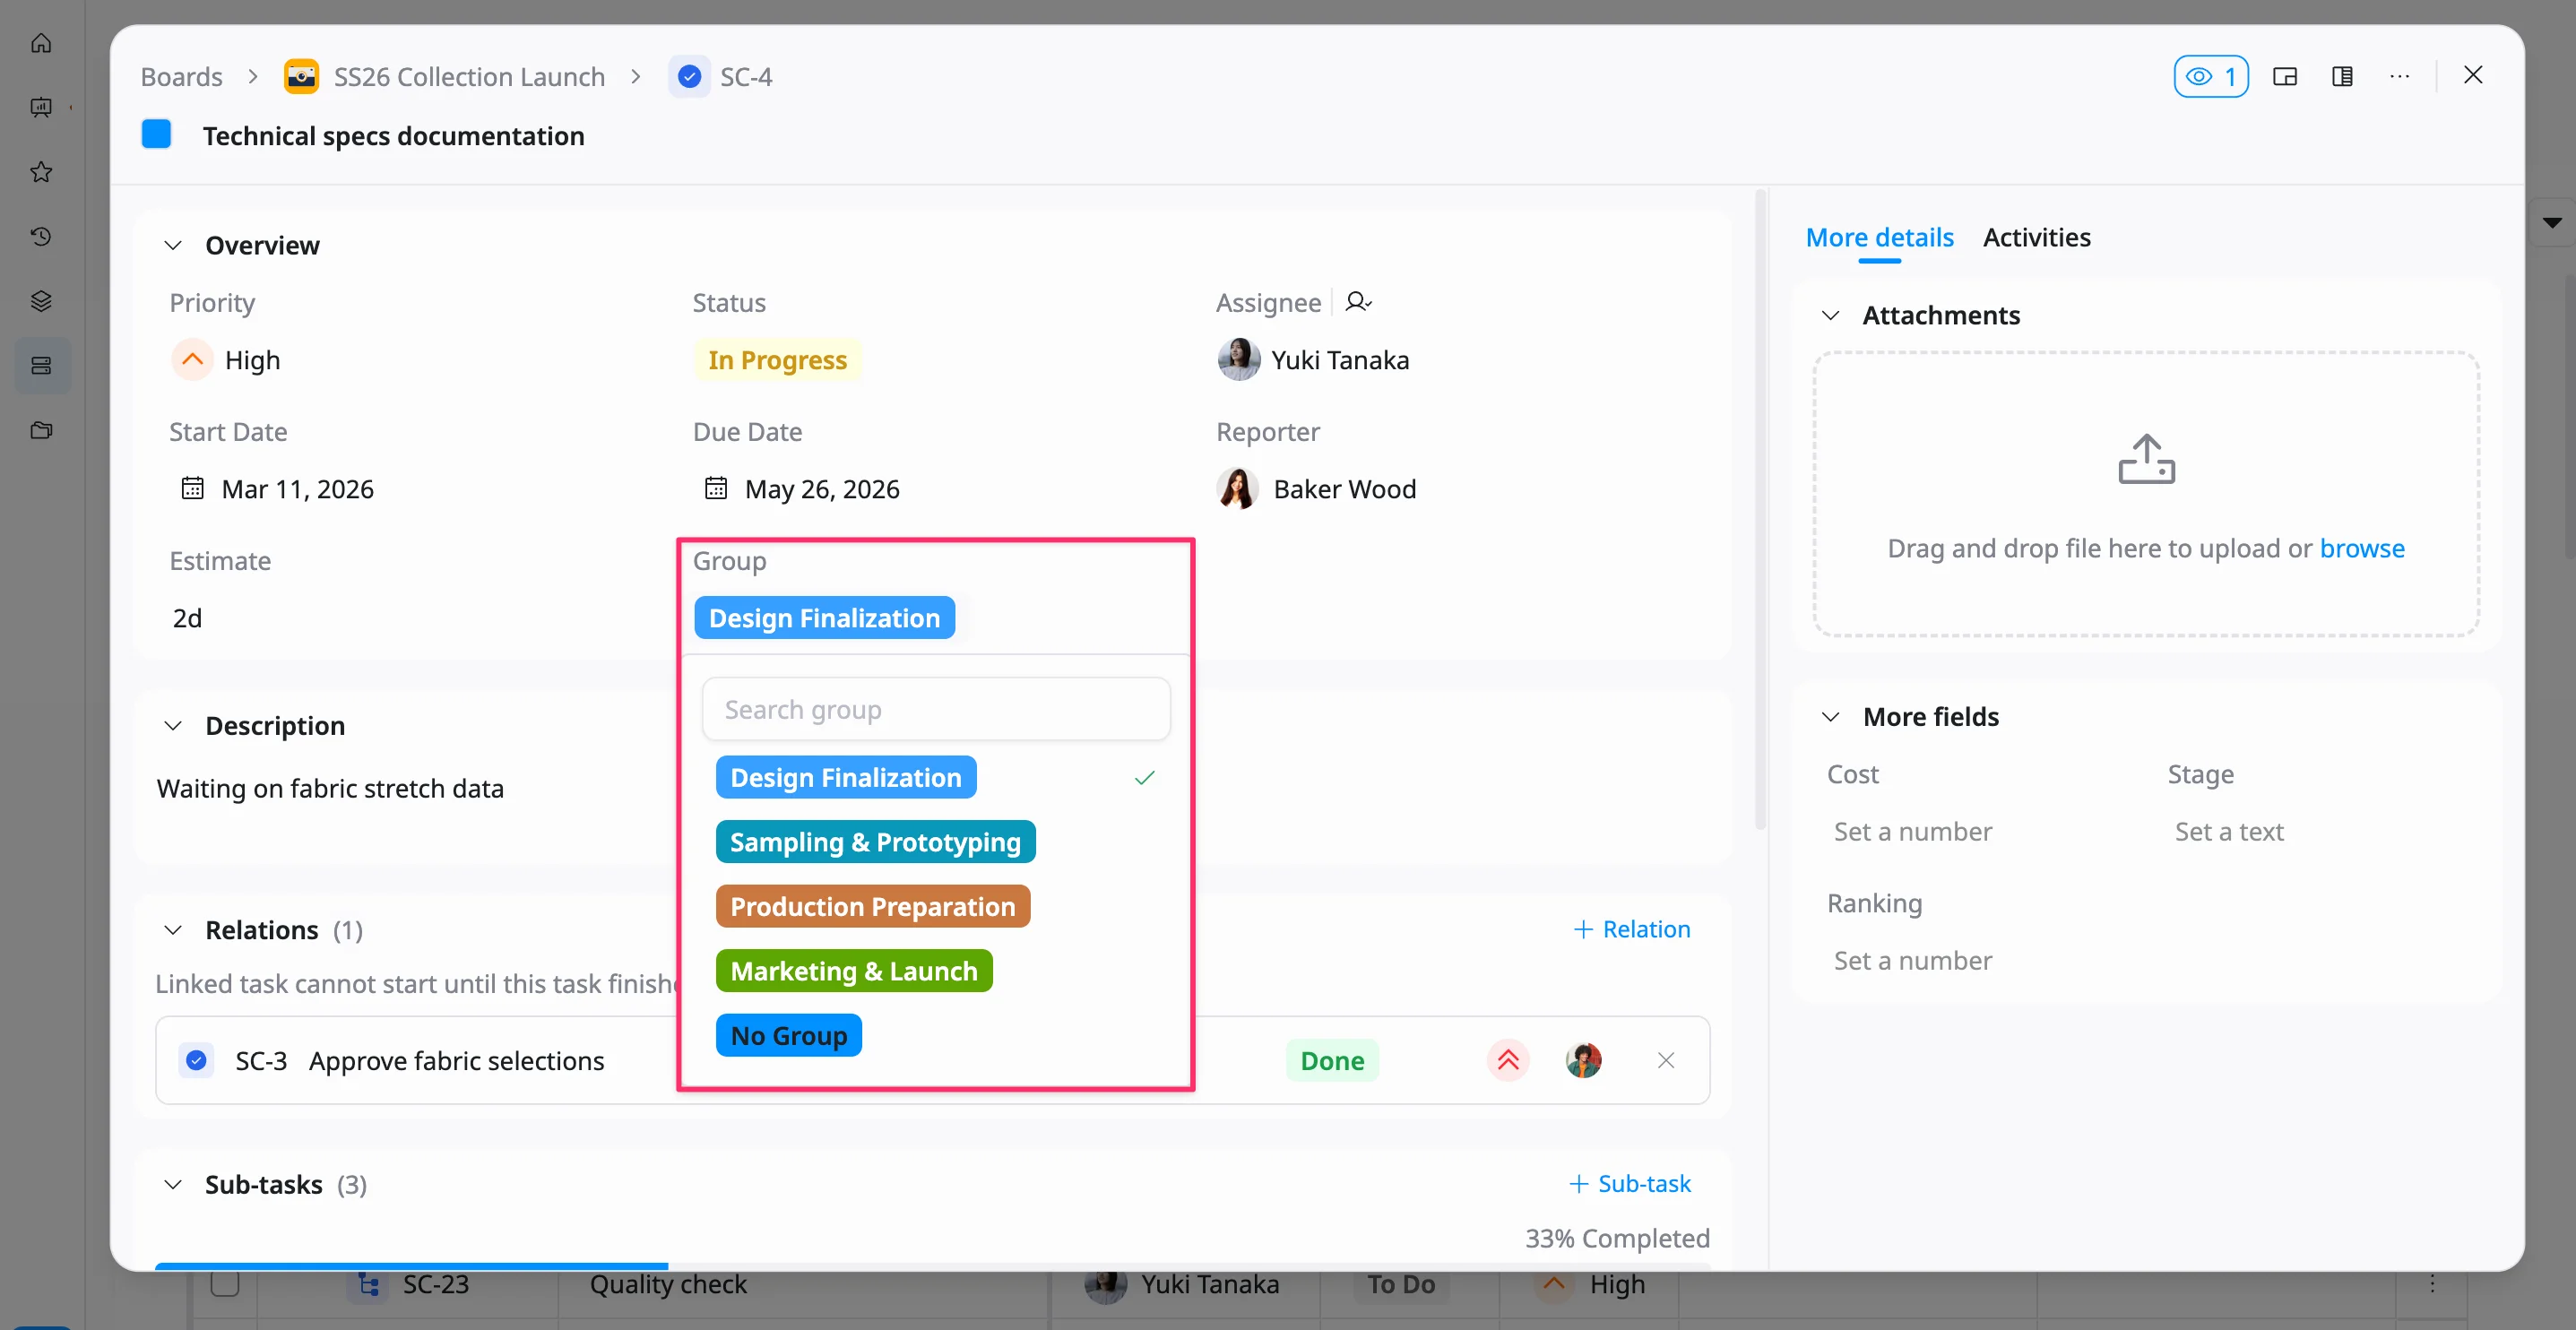Edit description text Waiting on fabric stretch data
The width and height of the screenshot is (2576, 1330).
click(x=330, y=788)
